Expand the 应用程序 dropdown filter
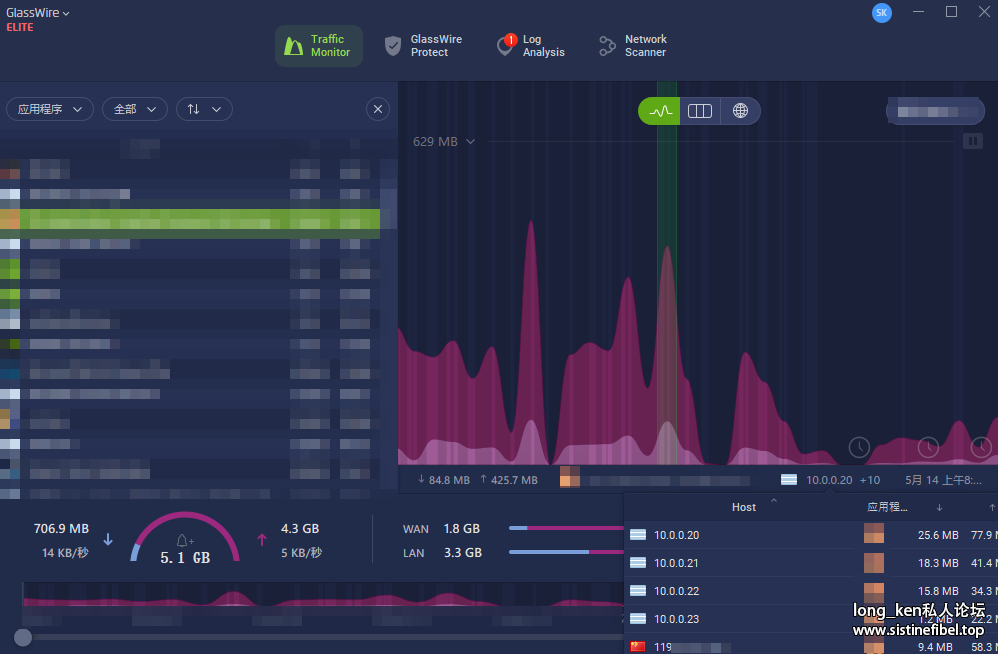 click(50, 109)
